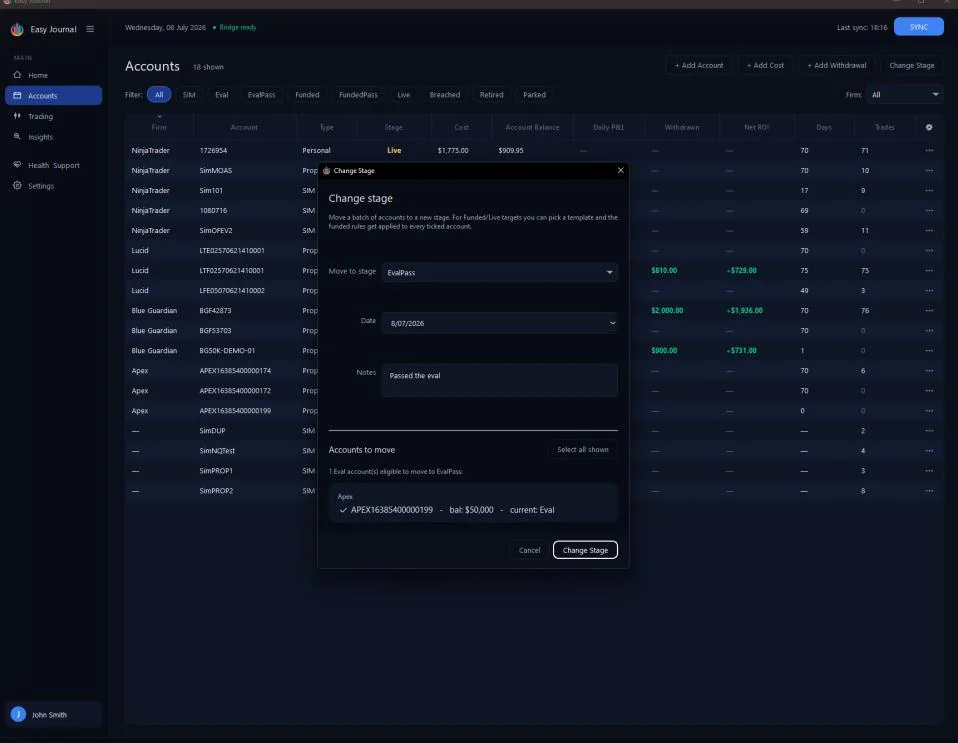
Task: Select the Funded filter chip
Action: click(307, 95)
